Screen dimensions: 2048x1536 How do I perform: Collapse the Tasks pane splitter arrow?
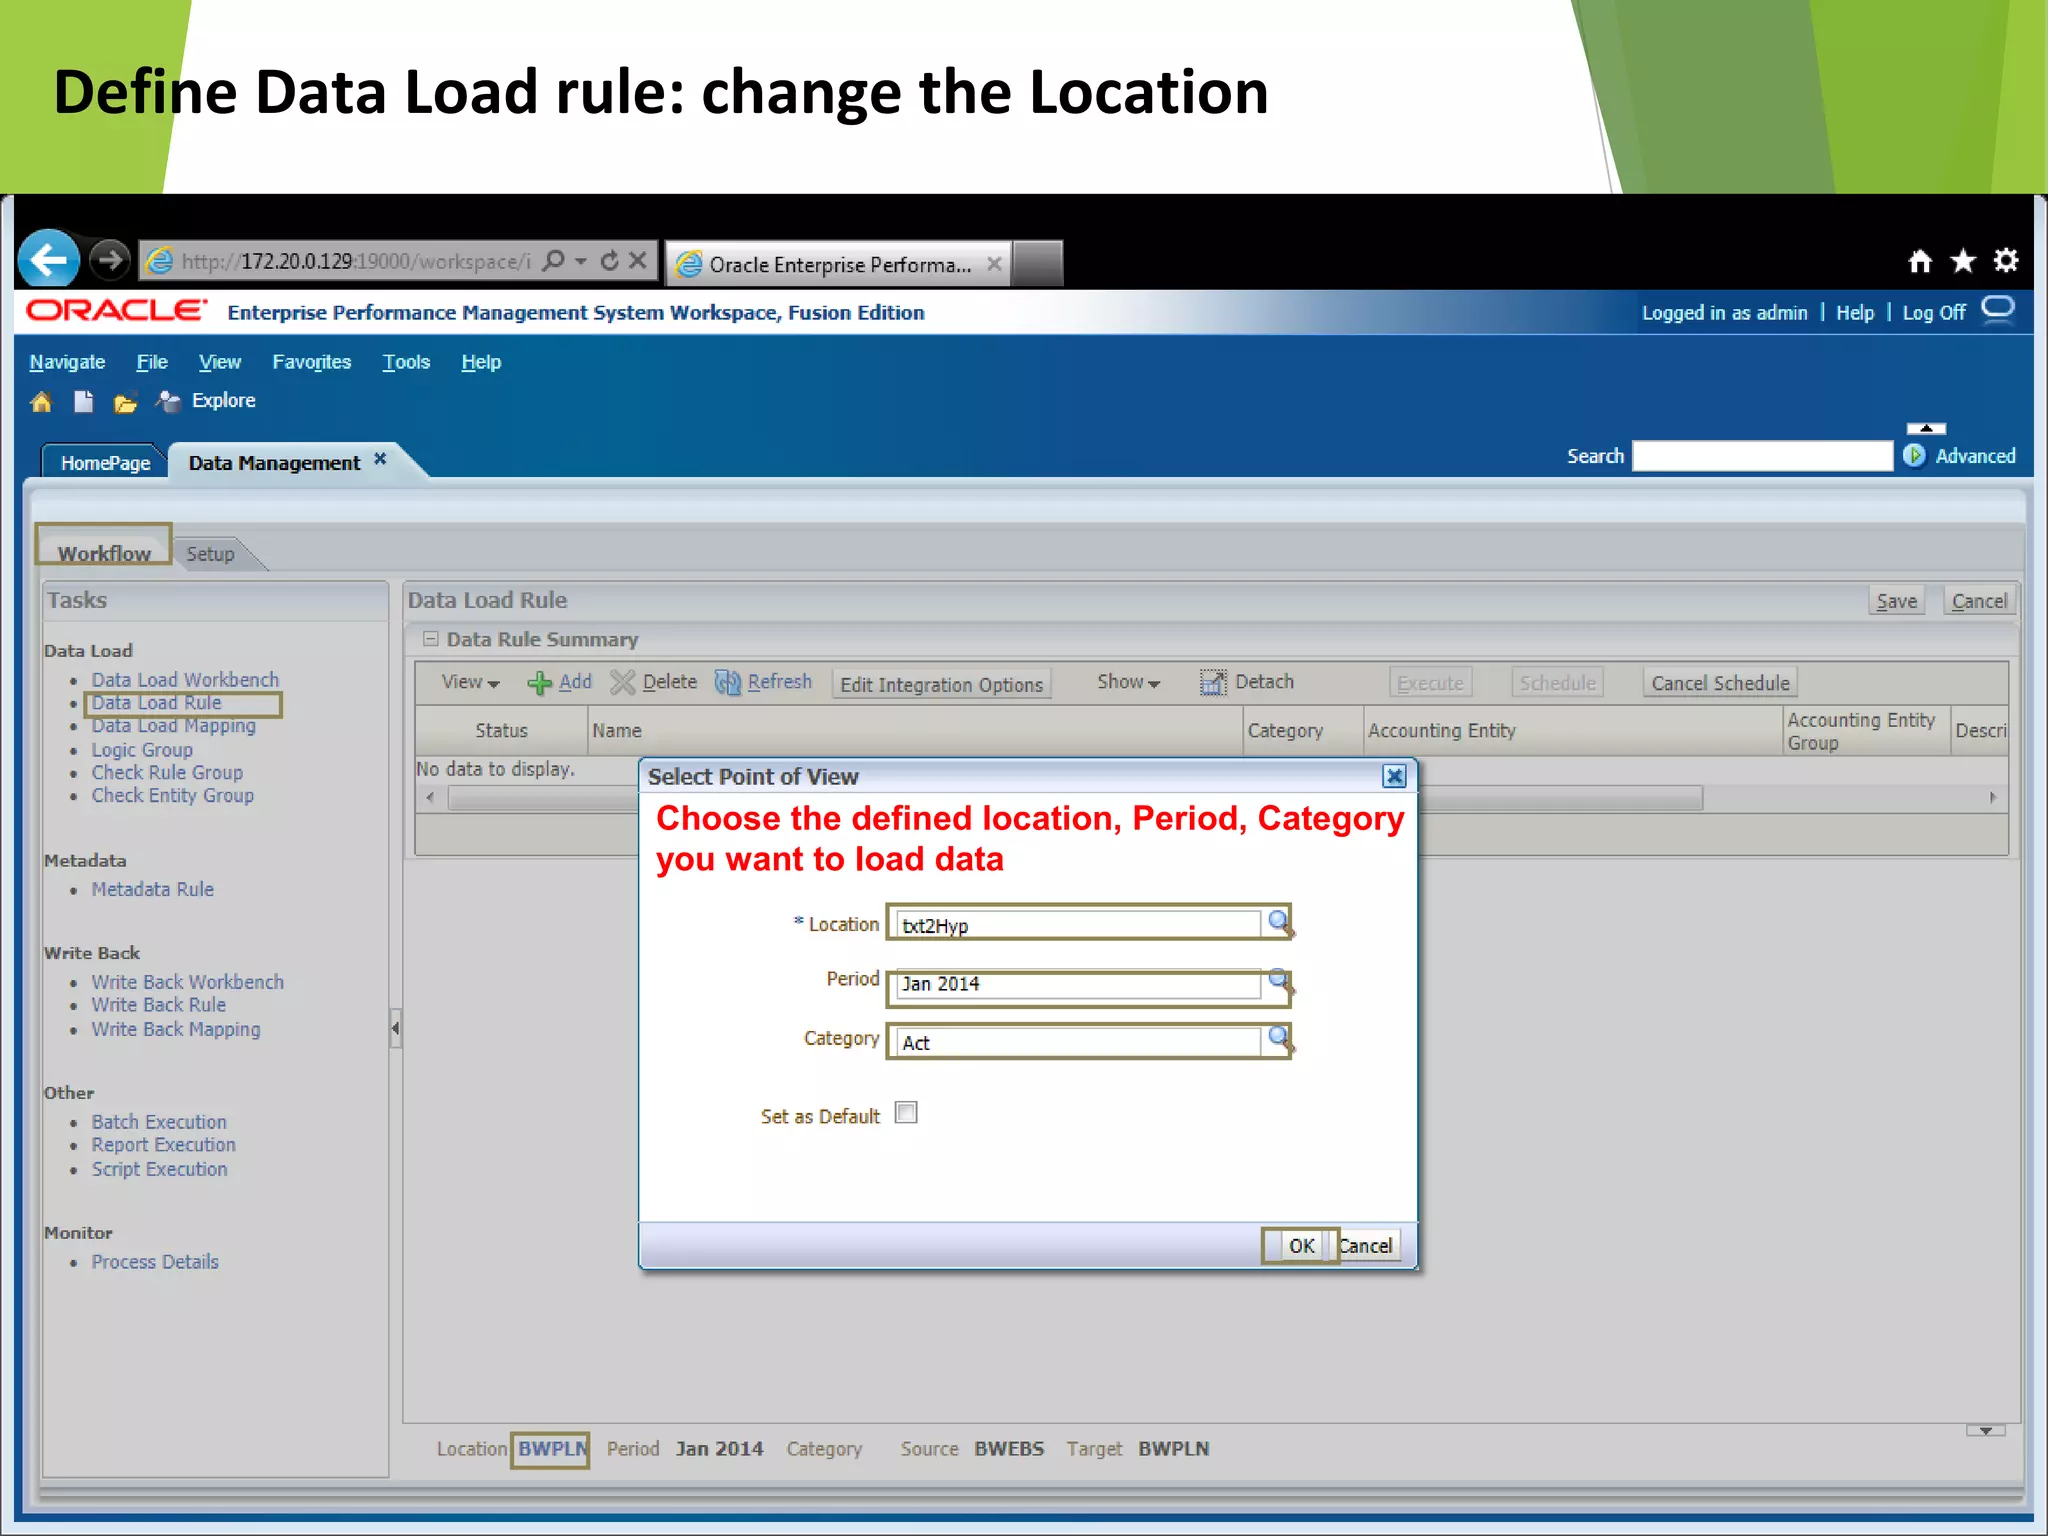395,1028
